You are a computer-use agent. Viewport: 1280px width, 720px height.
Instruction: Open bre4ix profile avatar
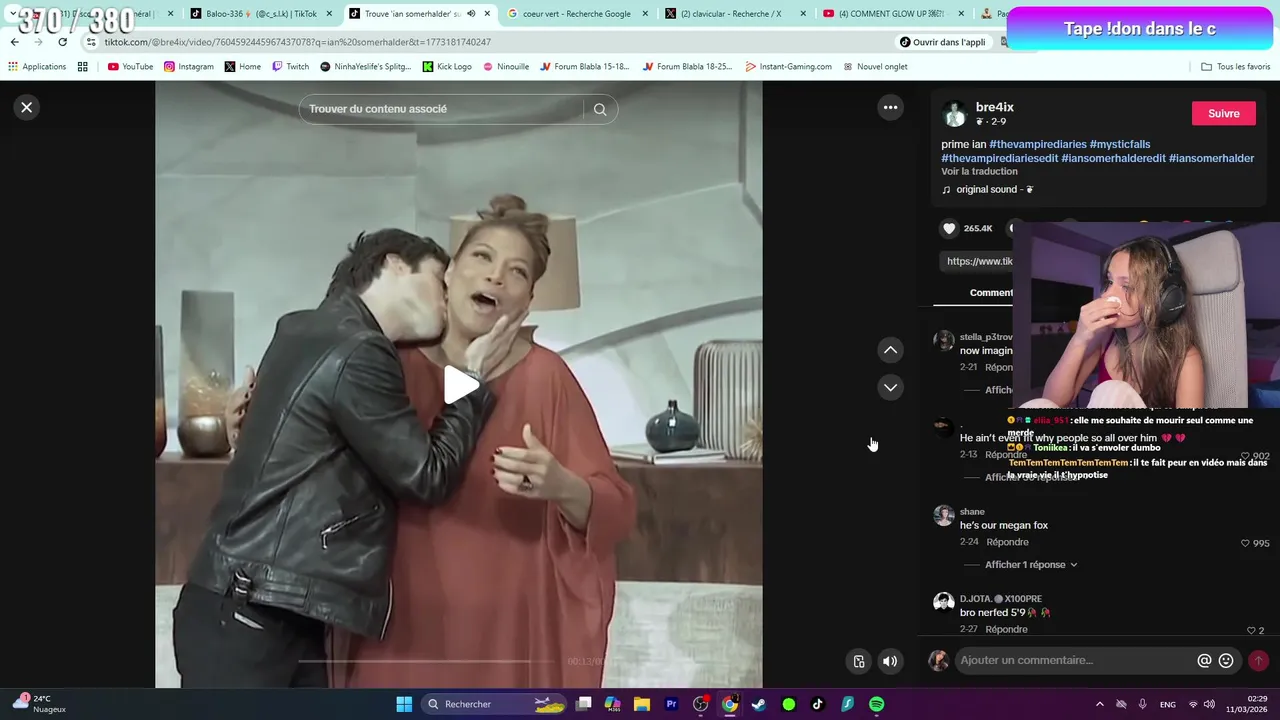tap(955, 114)
